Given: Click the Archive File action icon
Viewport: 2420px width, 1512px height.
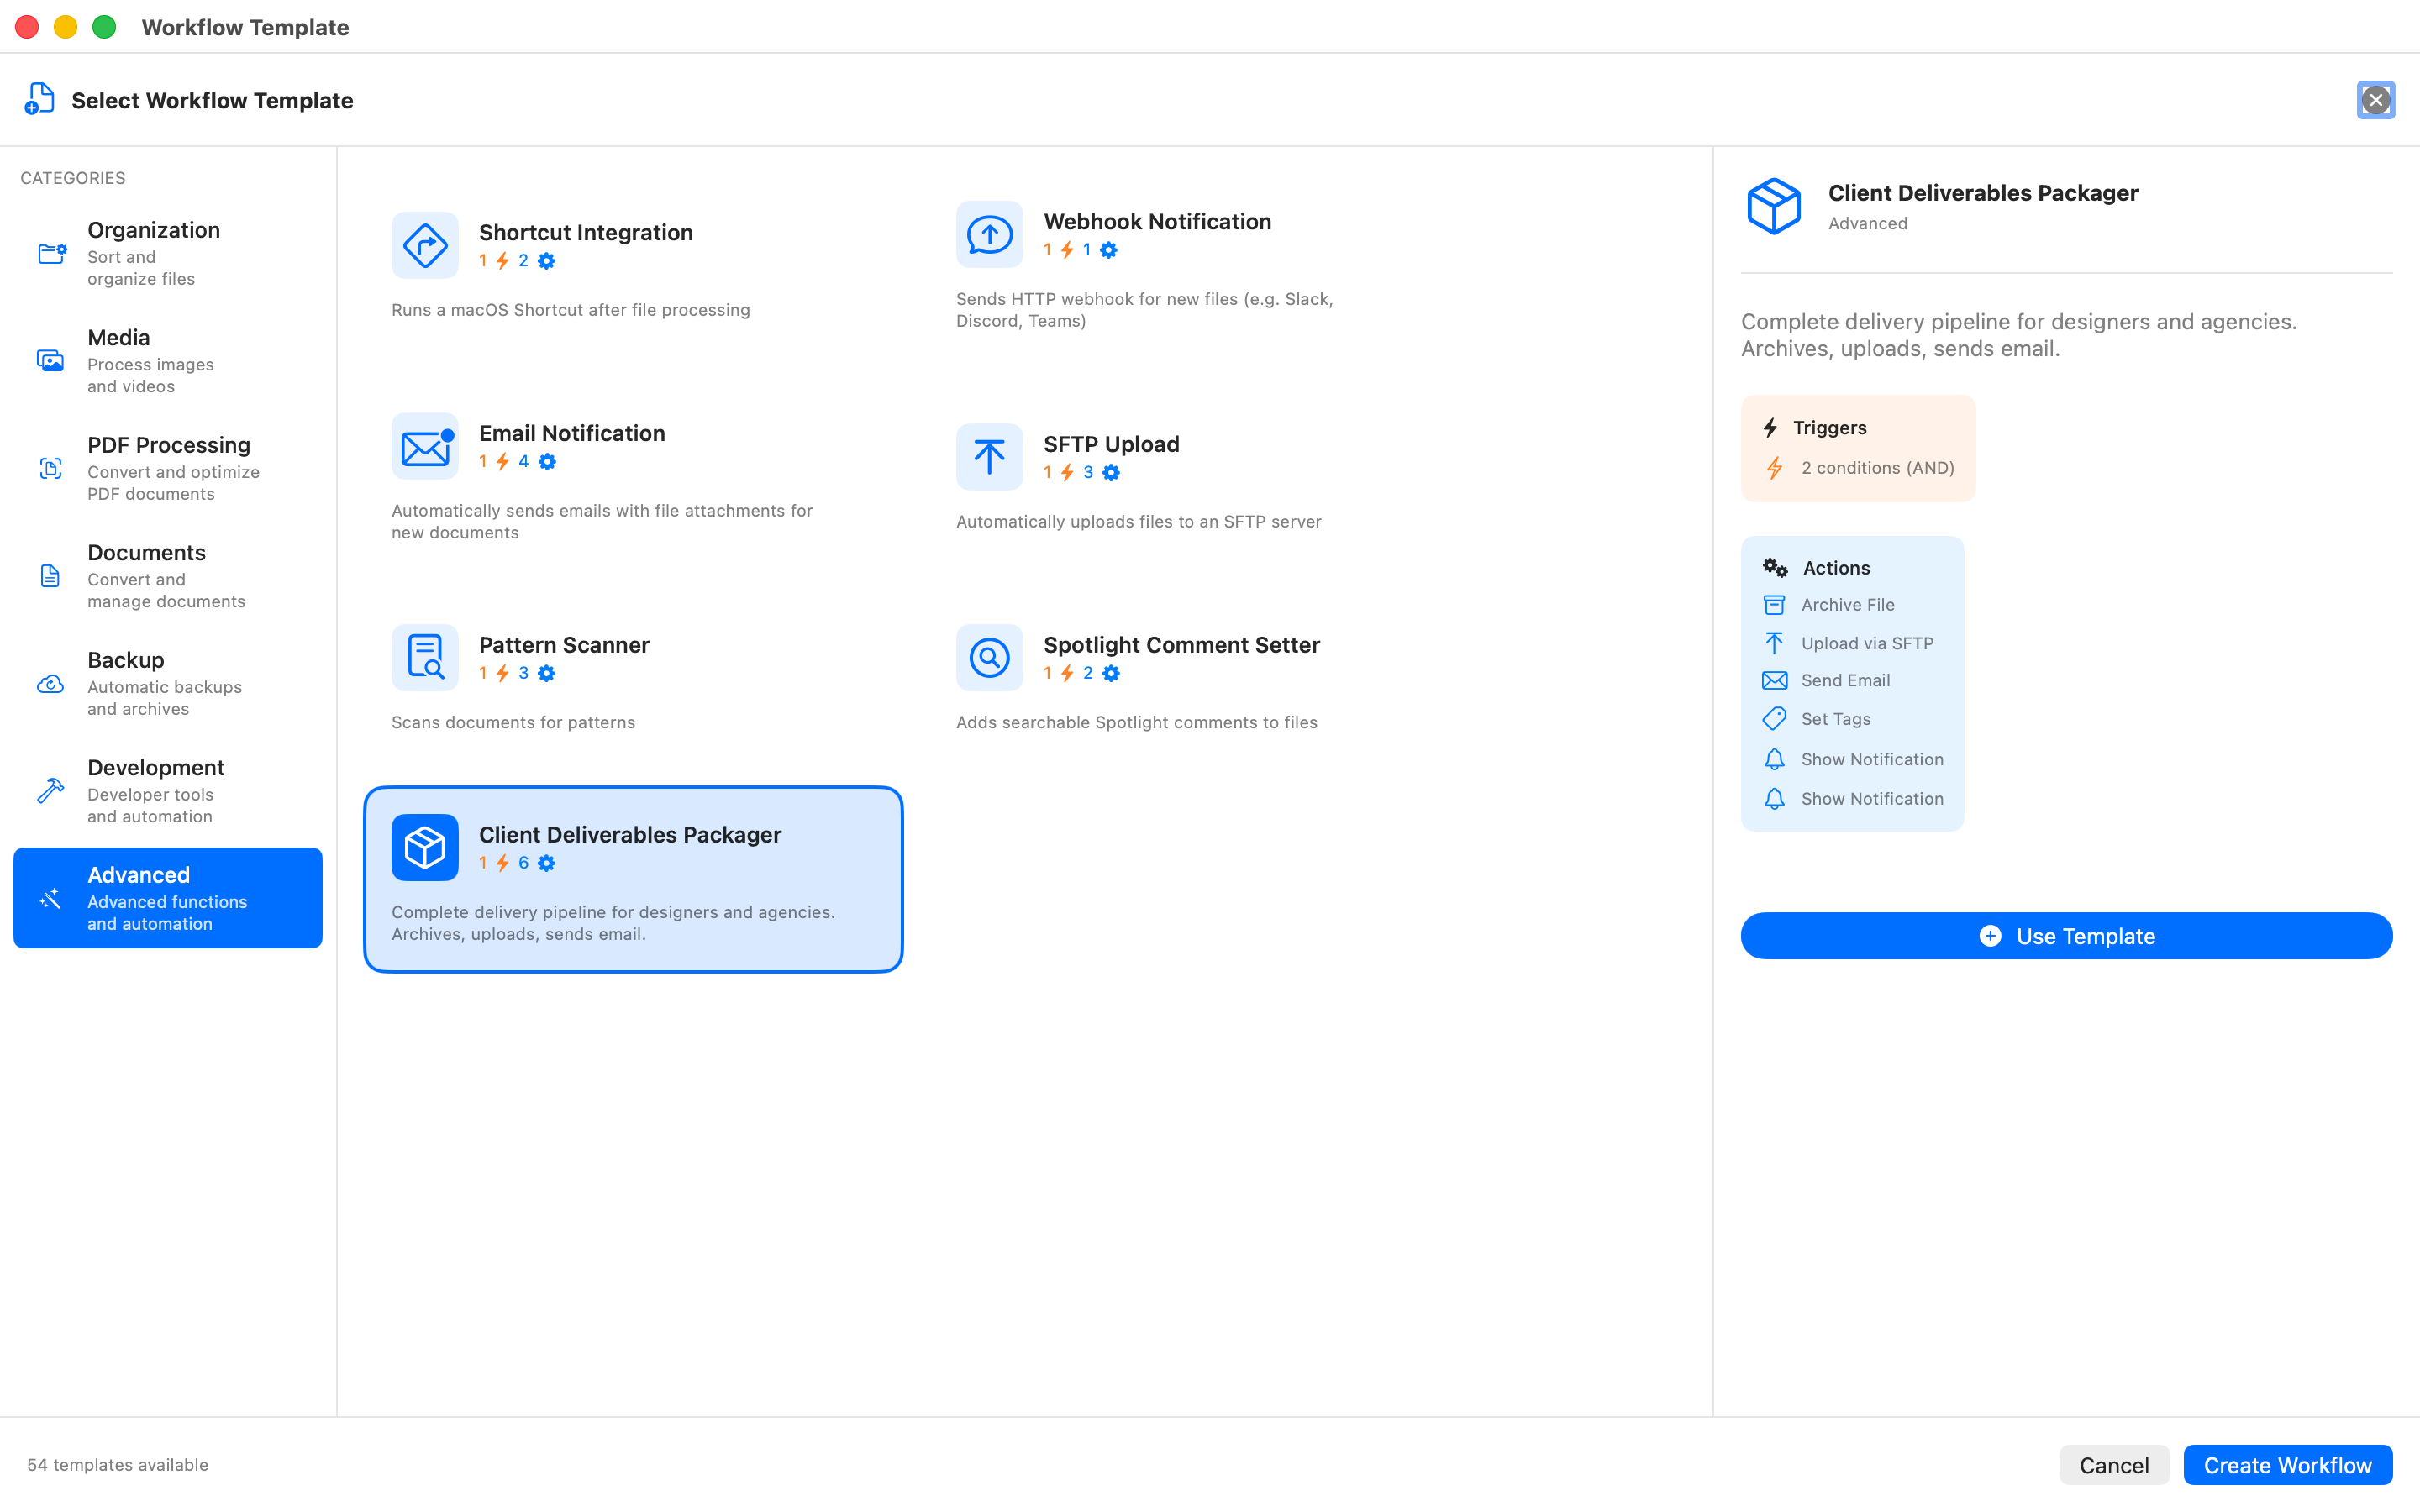Looking at the screenshot, I should click(x=1774, y=605).
